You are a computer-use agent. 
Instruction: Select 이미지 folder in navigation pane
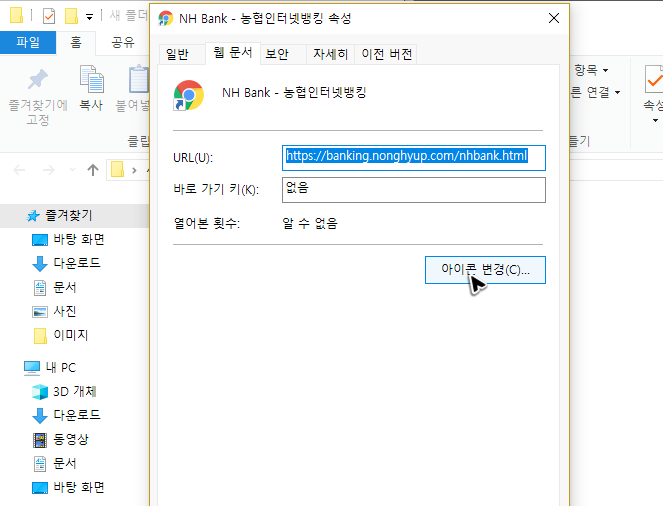tap(71, 335)
